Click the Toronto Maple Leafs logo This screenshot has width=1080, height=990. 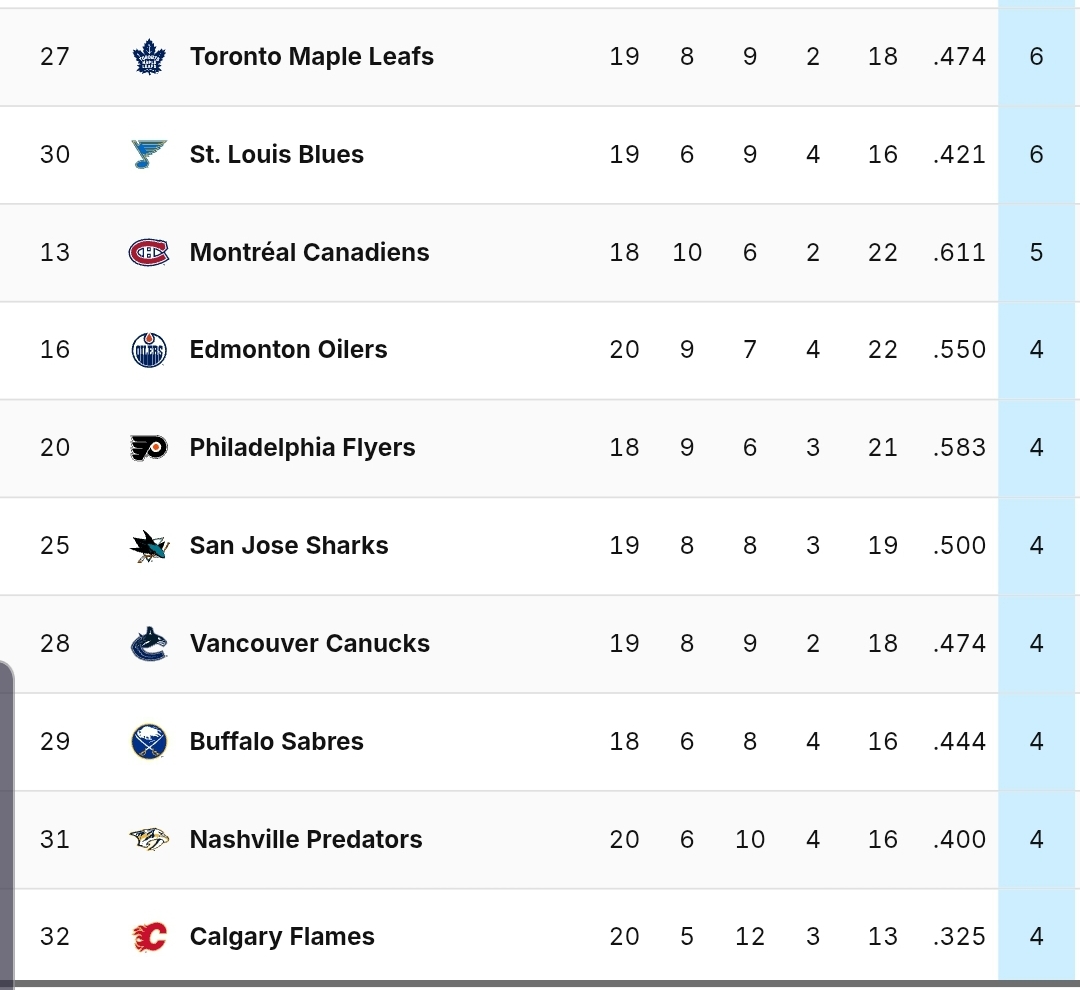(x=149, y=56)
